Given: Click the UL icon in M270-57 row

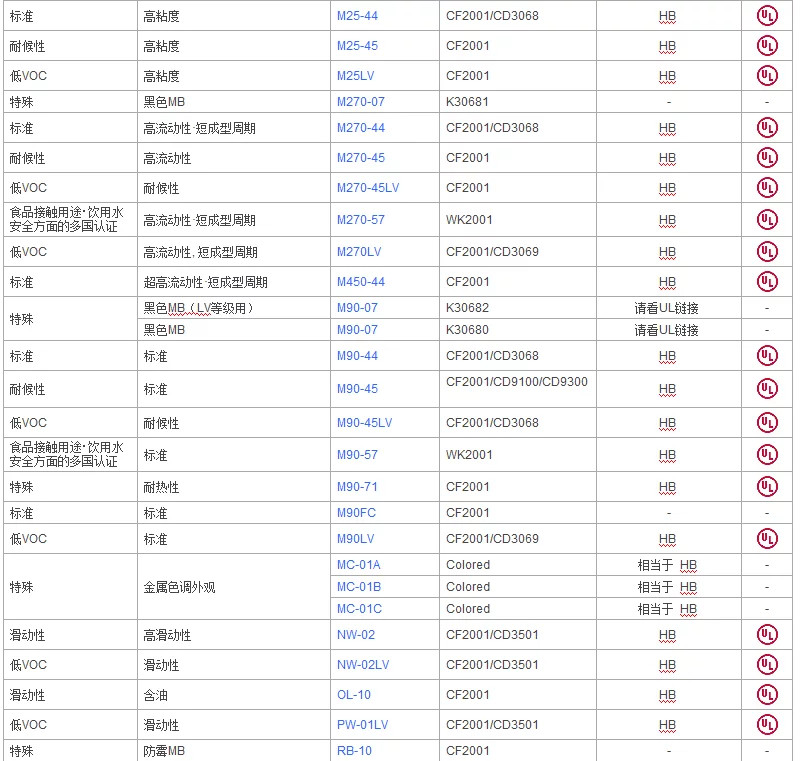Looking at the screenshot, I should click(x=767, y=220).
